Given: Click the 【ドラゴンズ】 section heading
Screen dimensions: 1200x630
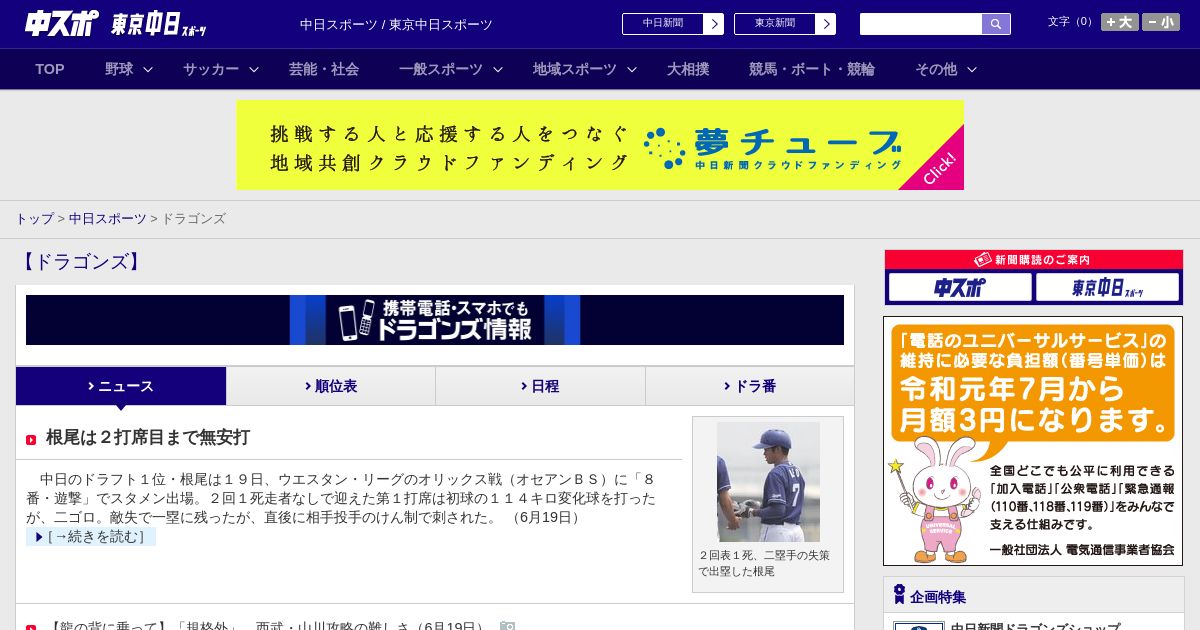Looking at the screenshot, I should click(81, 262).
